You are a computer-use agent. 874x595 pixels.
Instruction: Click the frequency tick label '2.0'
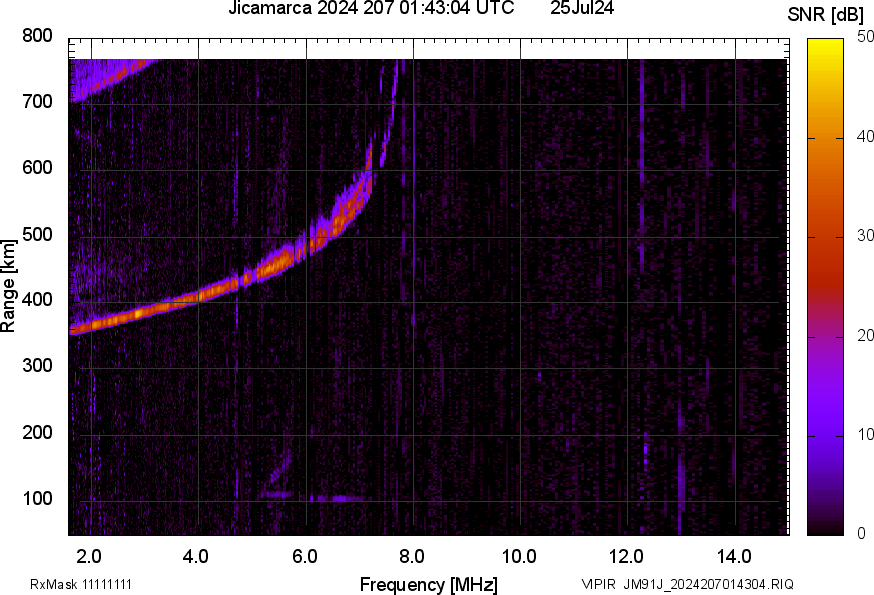pos(89,557)
